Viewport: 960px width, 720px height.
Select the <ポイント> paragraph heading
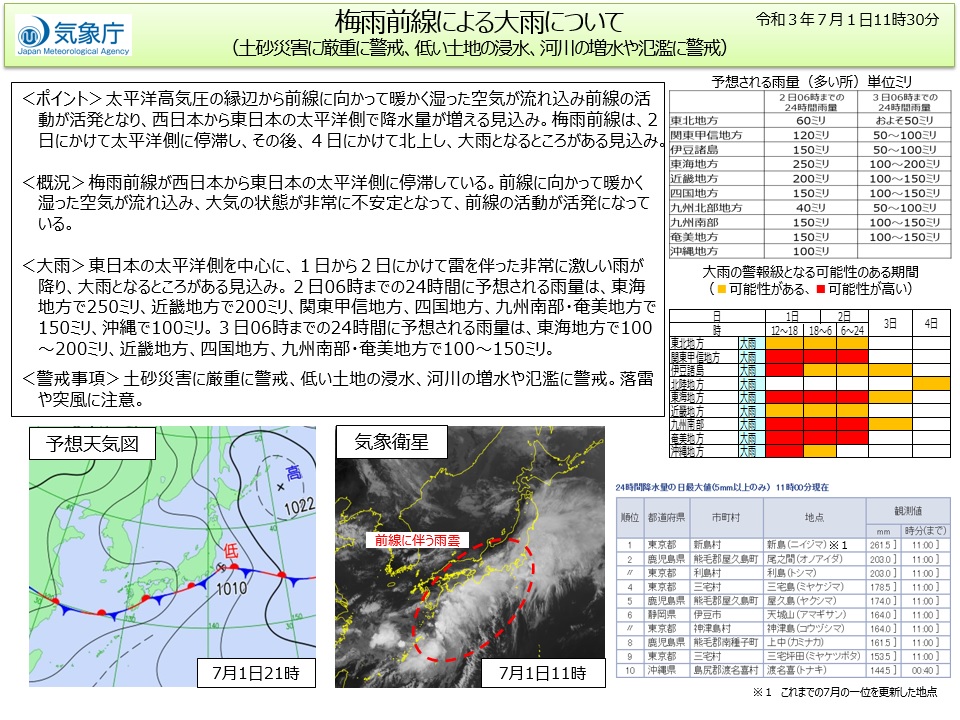pyautogui.click(x=61, y=99)
